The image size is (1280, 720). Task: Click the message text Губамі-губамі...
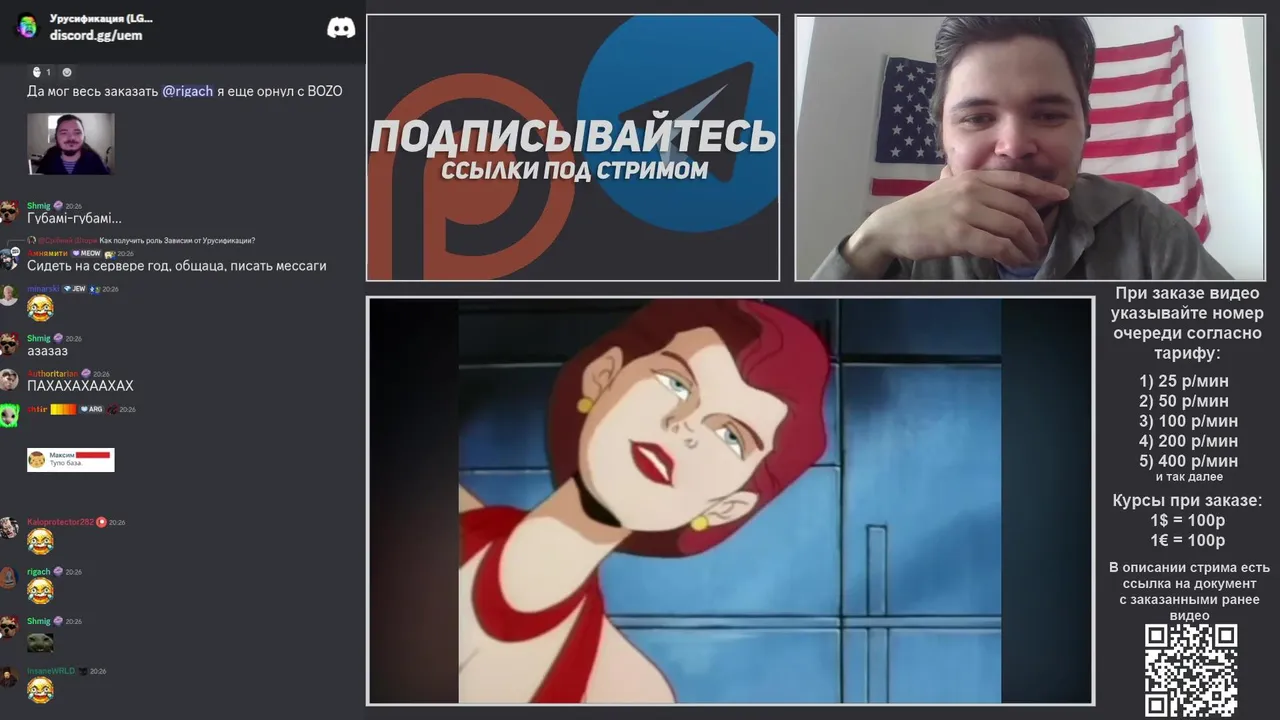click(74, 218)
